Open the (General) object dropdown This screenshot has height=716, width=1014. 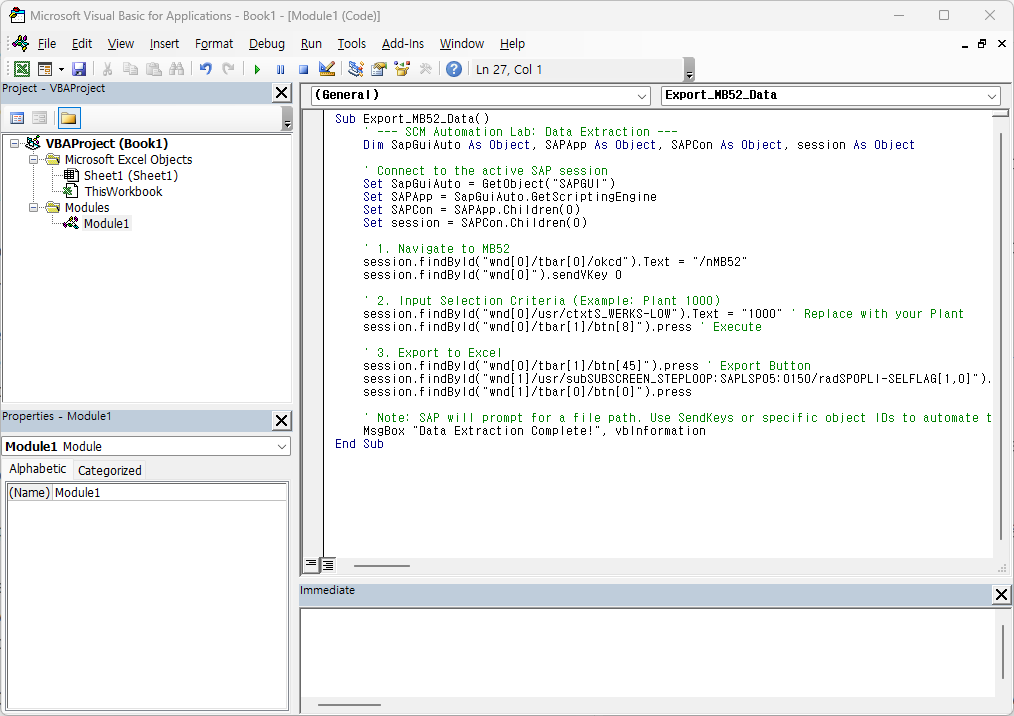(x=641, y=95)
